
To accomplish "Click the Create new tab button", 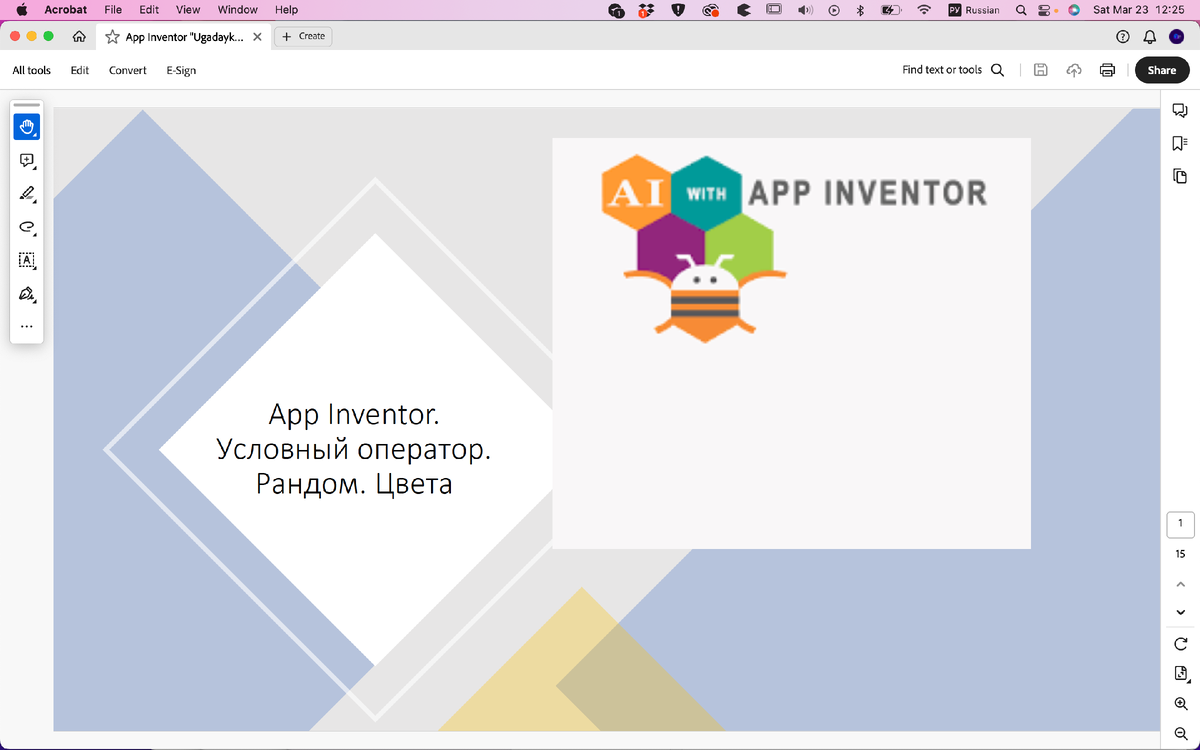I will coord(304,36).
